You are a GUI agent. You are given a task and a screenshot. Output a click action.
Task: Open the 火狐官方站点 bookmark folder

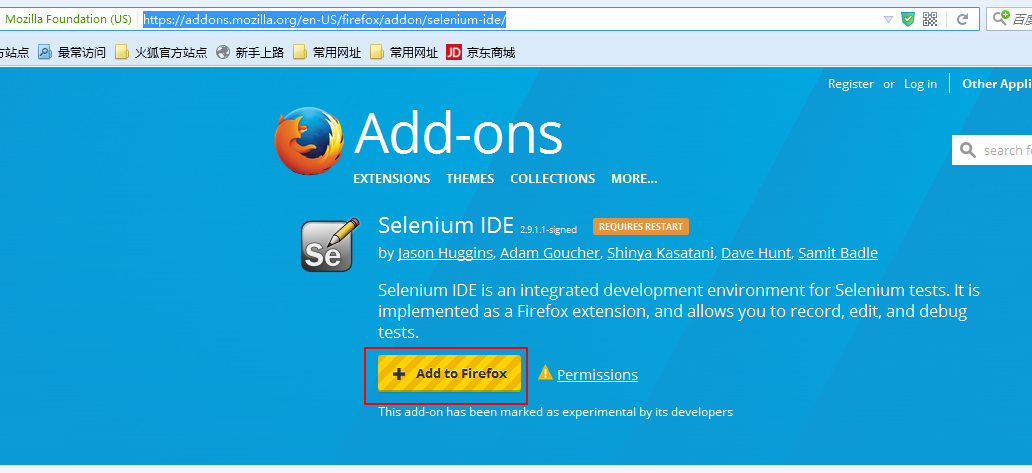(x=161, y=53)
